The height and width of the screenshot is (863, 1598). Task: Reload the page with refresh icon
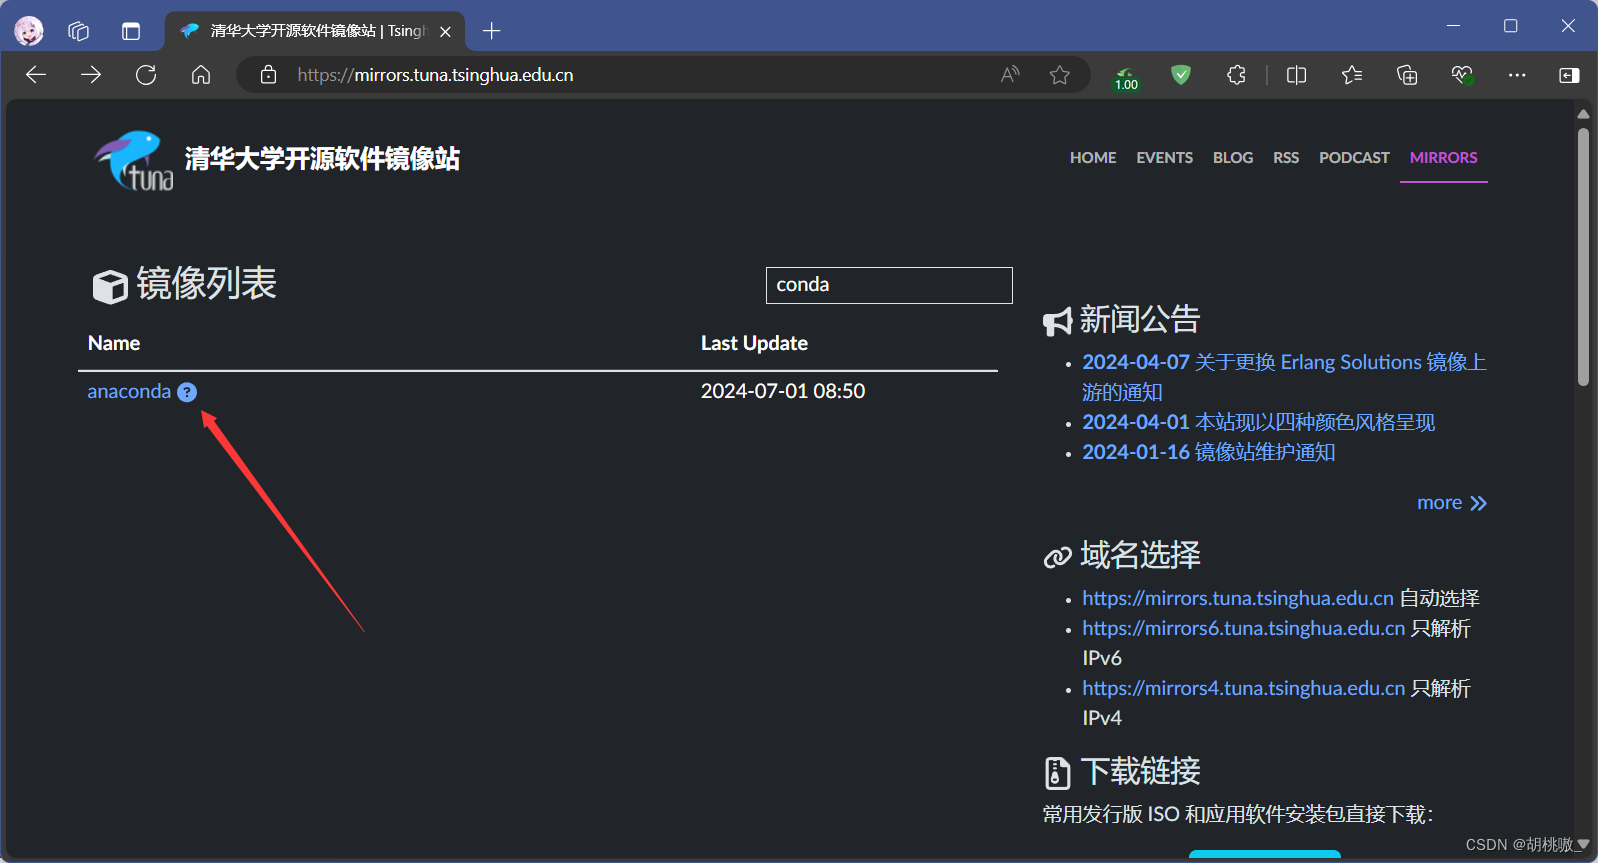[146, 75]
